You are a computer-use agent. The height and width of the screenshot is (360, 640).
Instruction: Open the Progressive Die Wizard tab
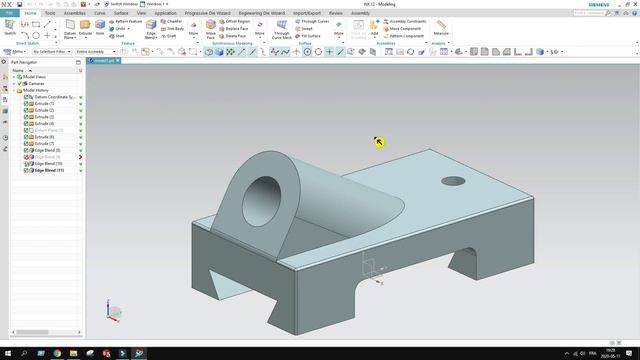point(207,13)
